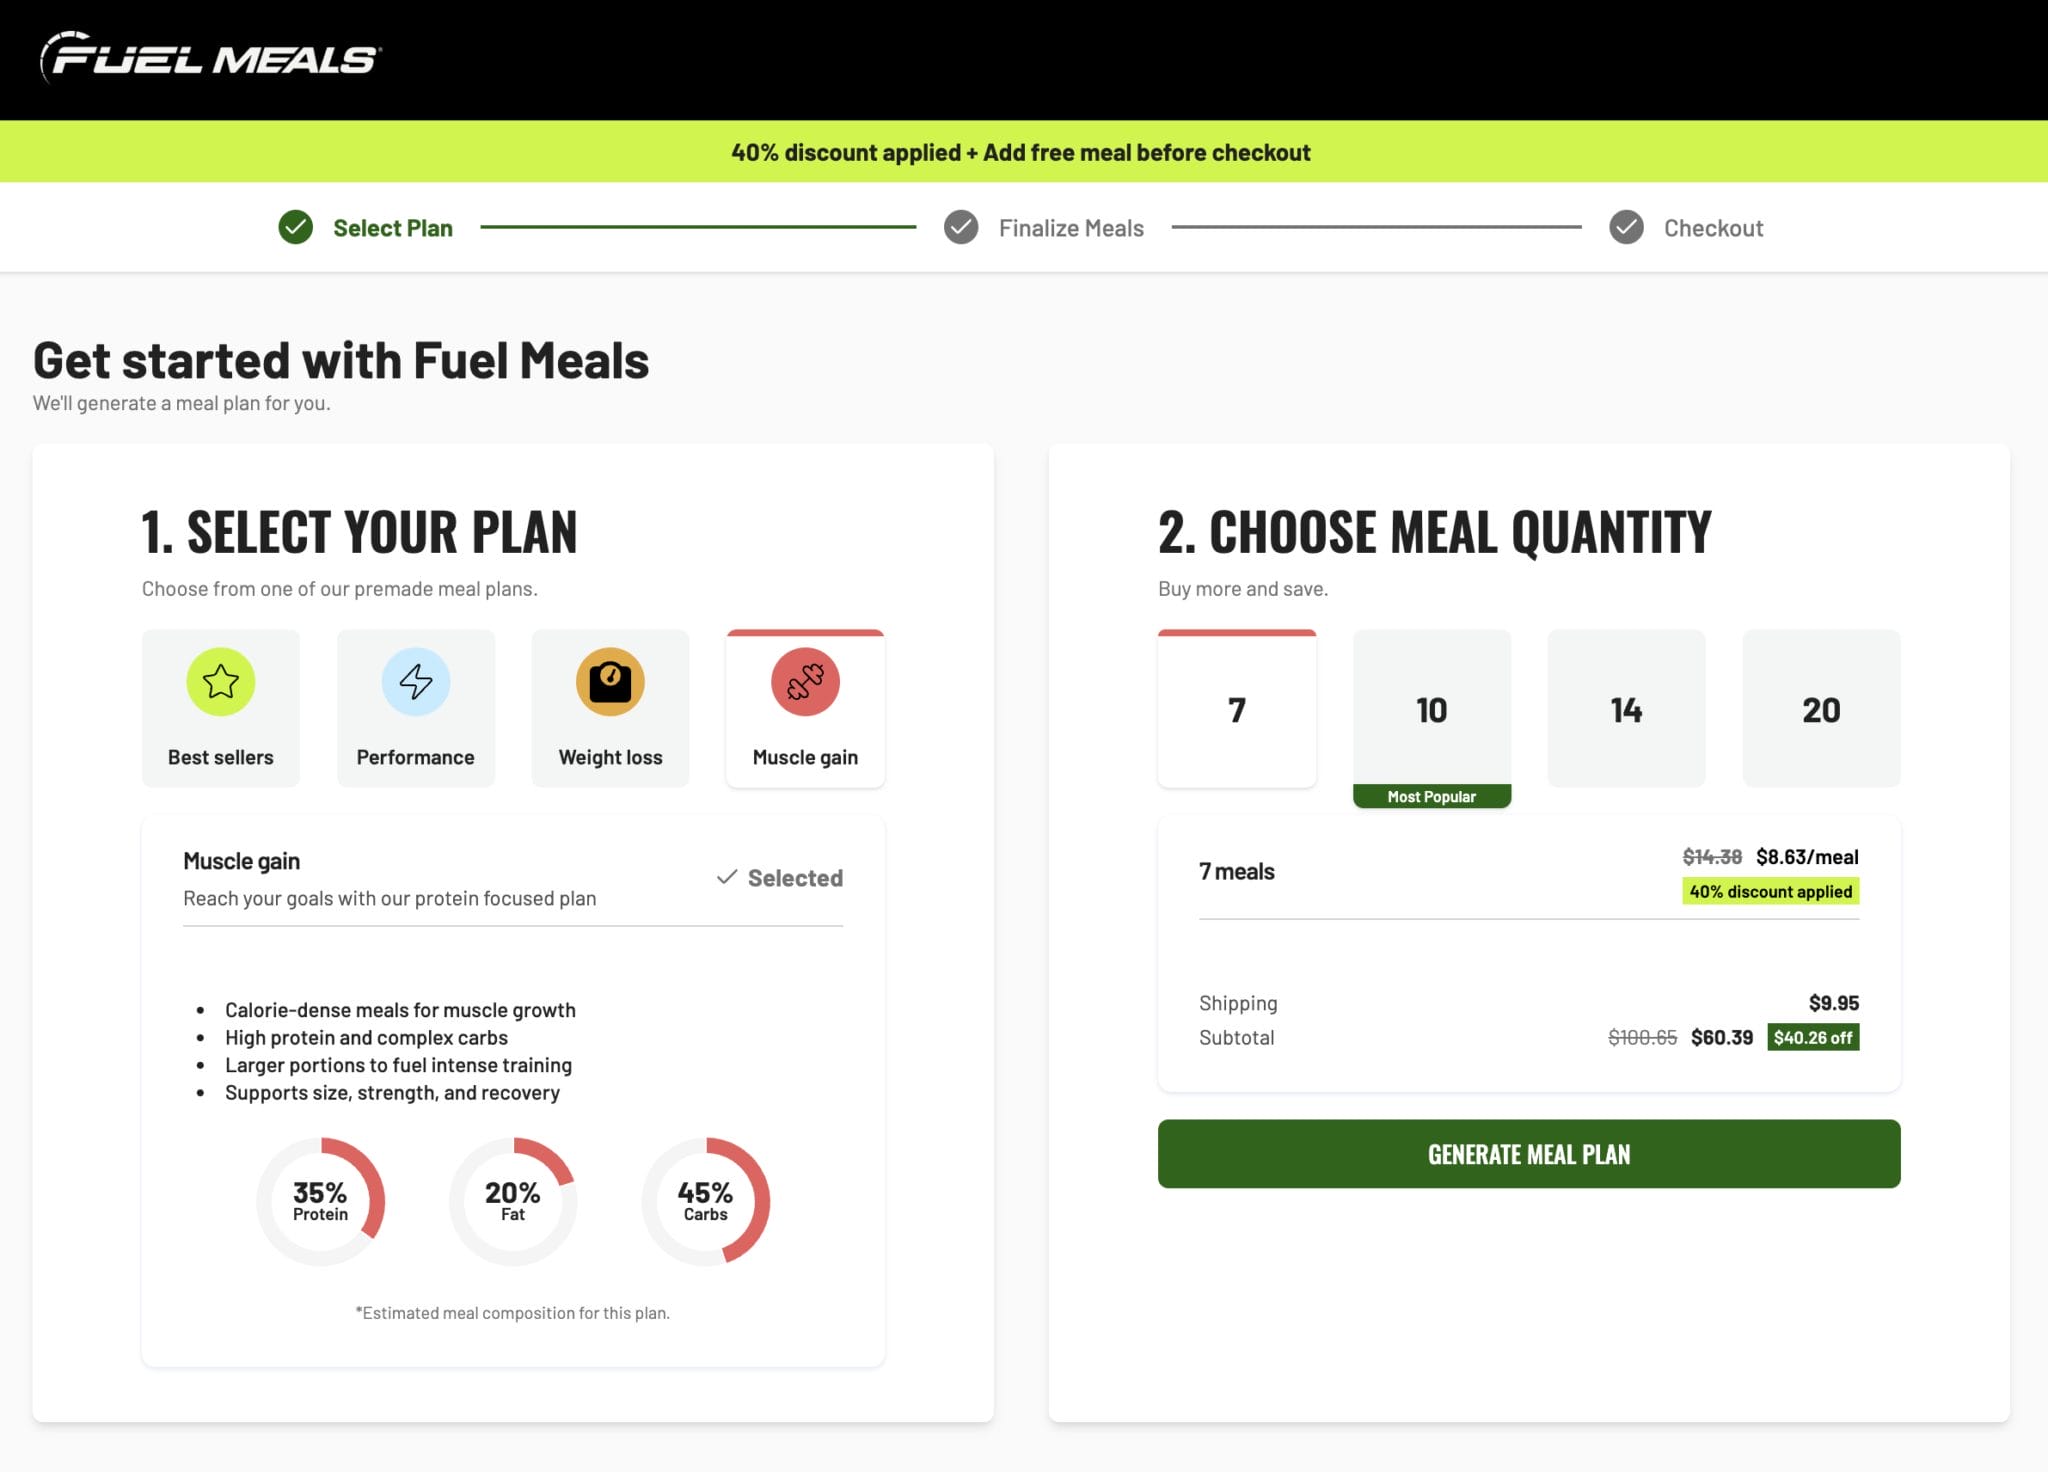This screenshot has height=1472, width=2048.
Task: Go to the Checkout step
Action: coord(1714,227)
